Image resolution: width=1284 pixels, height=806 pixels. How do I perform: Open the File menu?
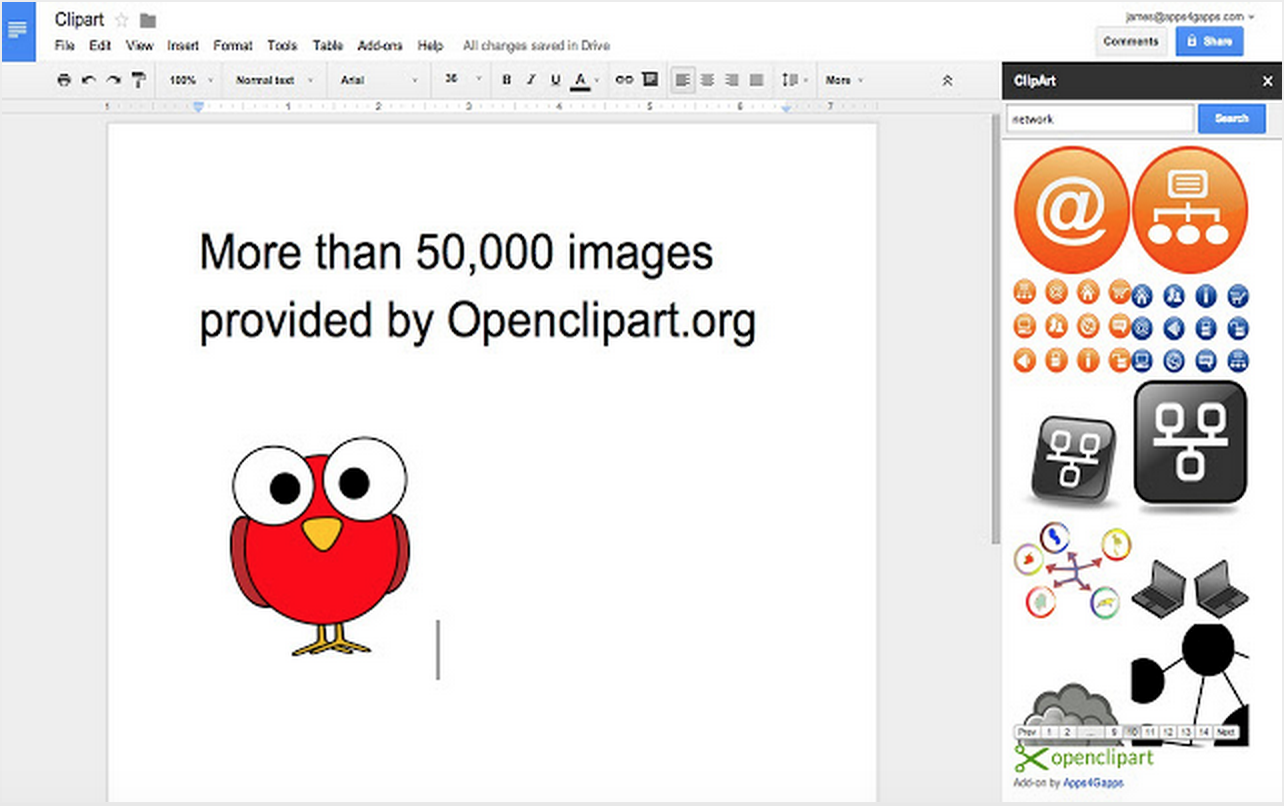65,46
